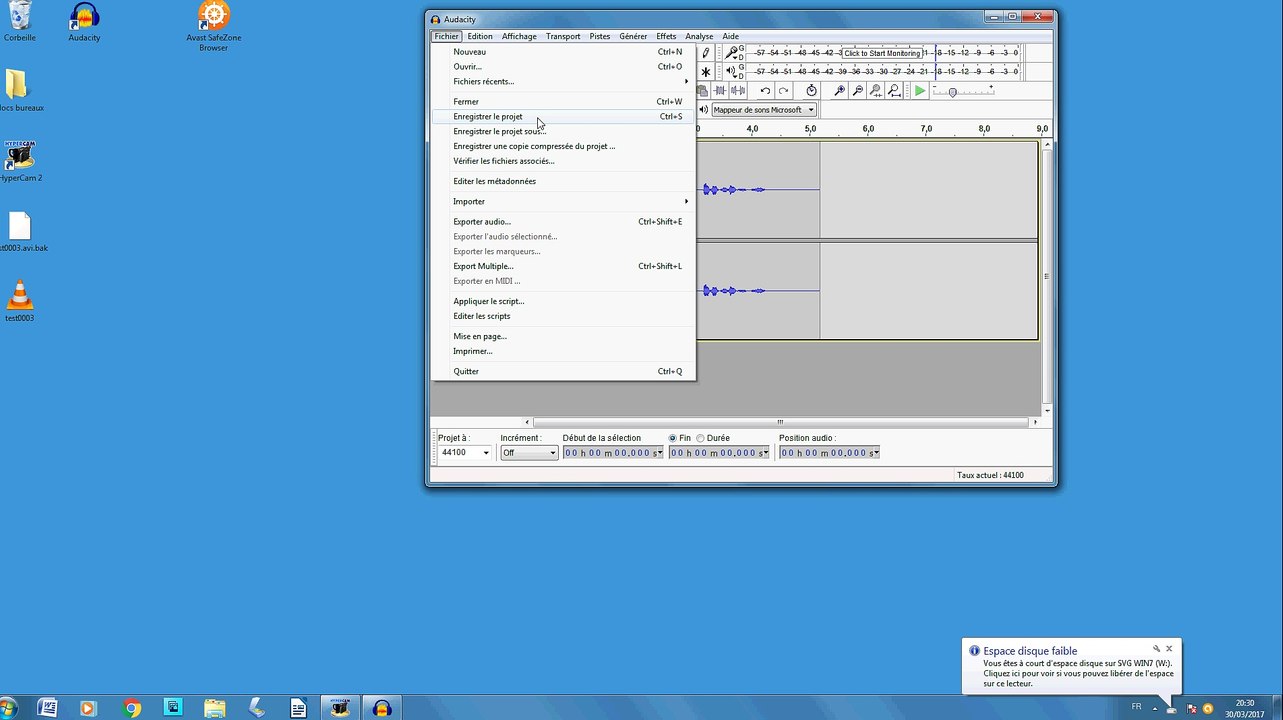
Task: Open the HyperCam 2 desktop icon
Action: [19, 162]
